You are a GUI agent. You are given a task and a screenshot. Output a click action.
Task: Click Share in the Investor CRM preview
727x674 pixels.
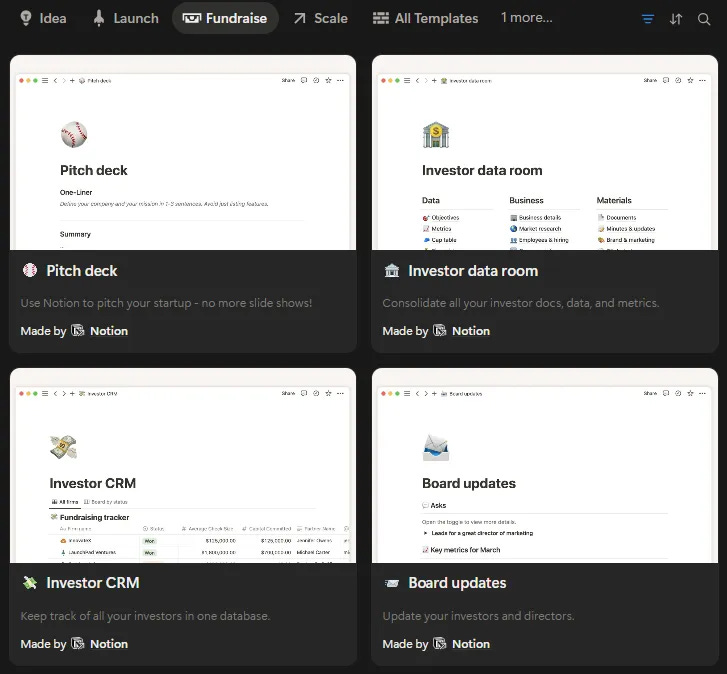[x=288, y=393]
